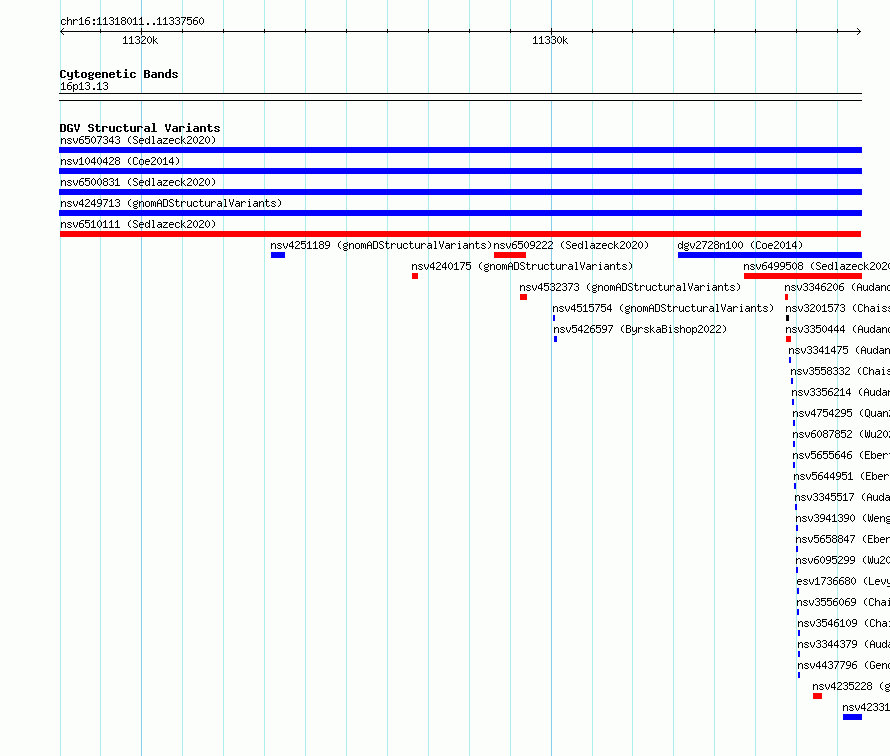
Task: Select the nsv4240175 (gnomADStructuralVariants) label
Action: pyautogui.click(x=522, y=266)
